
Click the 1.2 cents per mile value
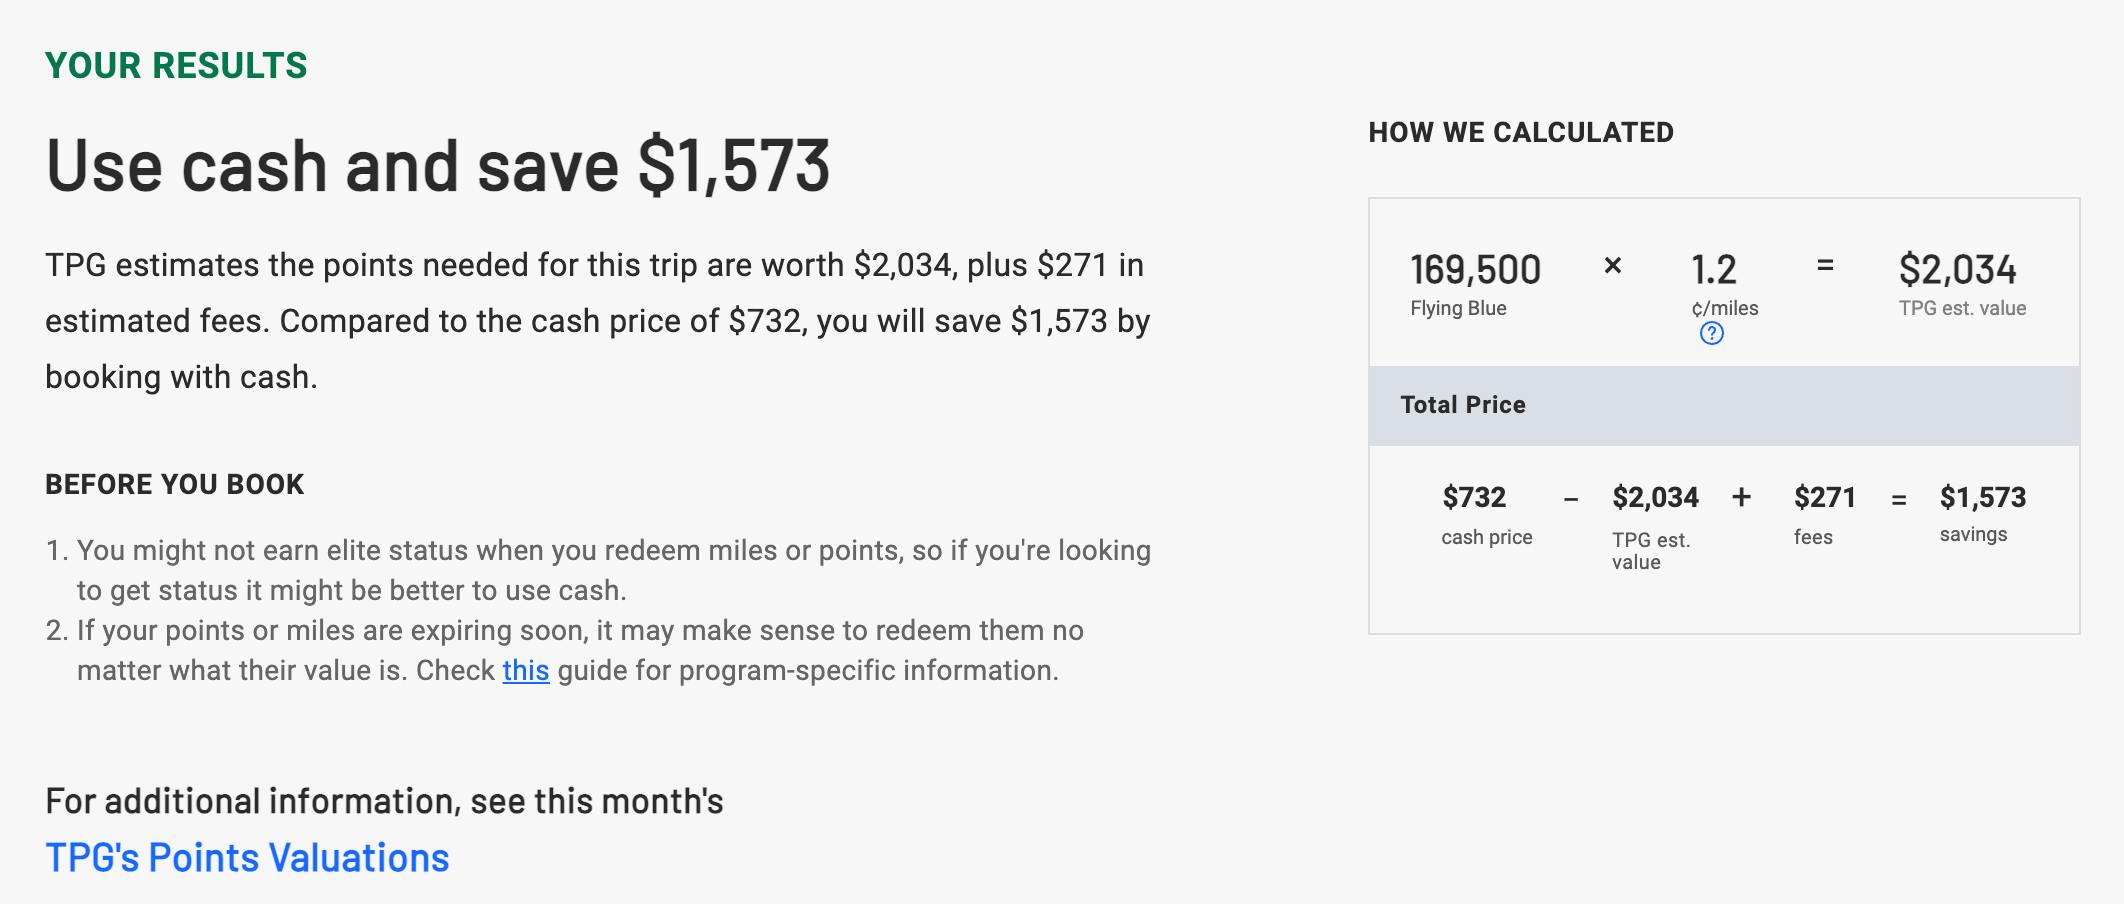1713,270
